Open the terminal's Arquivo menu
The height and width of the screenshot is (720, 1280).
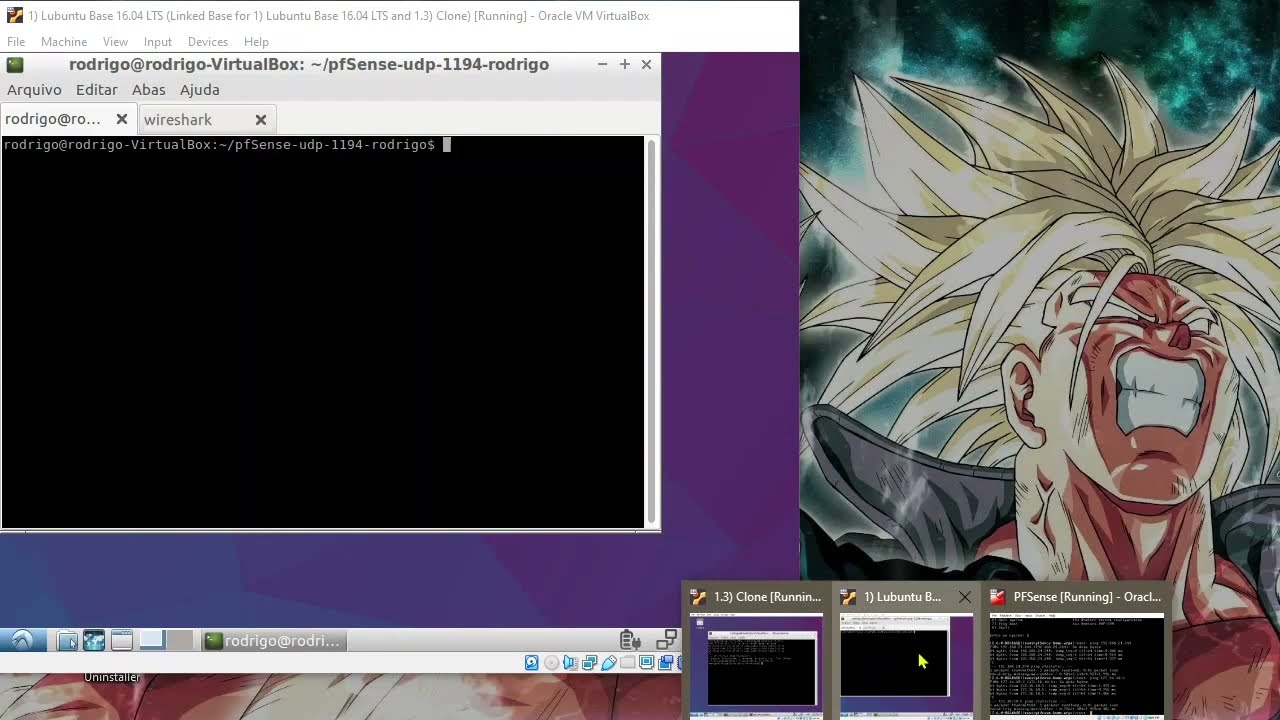click(x=34, y=90)
